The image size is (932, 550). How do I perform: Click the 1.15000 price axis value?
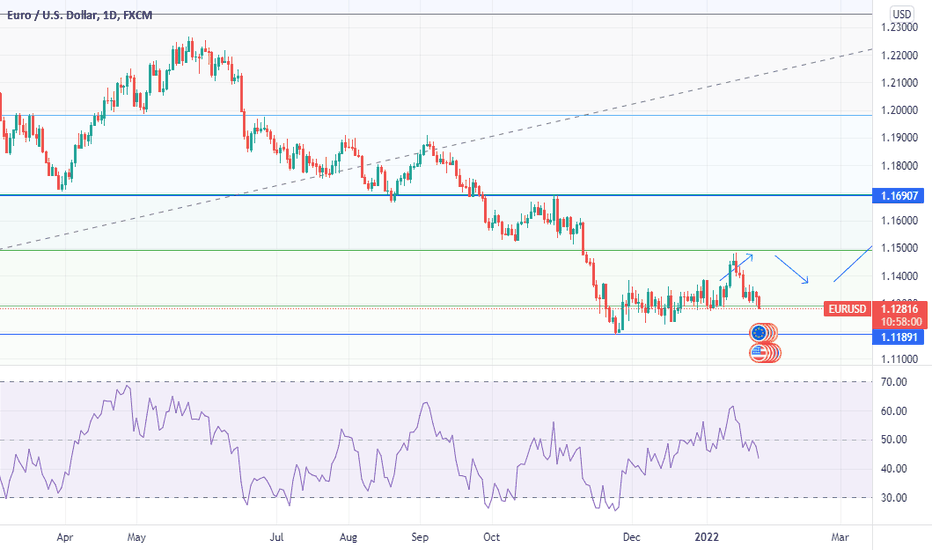click(x=899, y=248)
